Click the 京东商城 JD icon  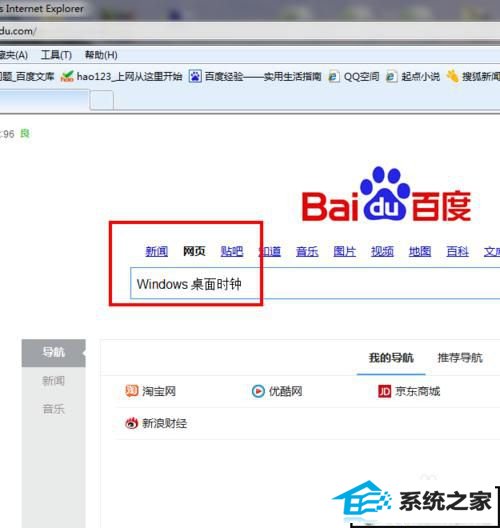click(385, 391)
